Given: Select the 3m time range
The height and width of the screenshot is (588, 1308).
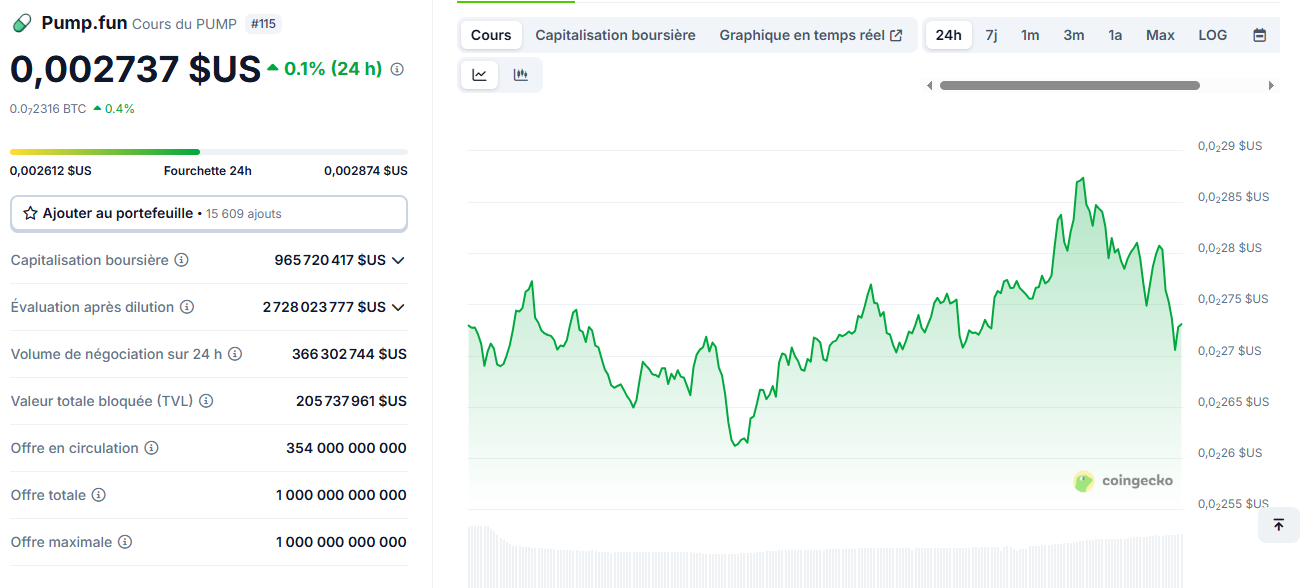Looking at the screenshot, I should [x=1074, y=35].
